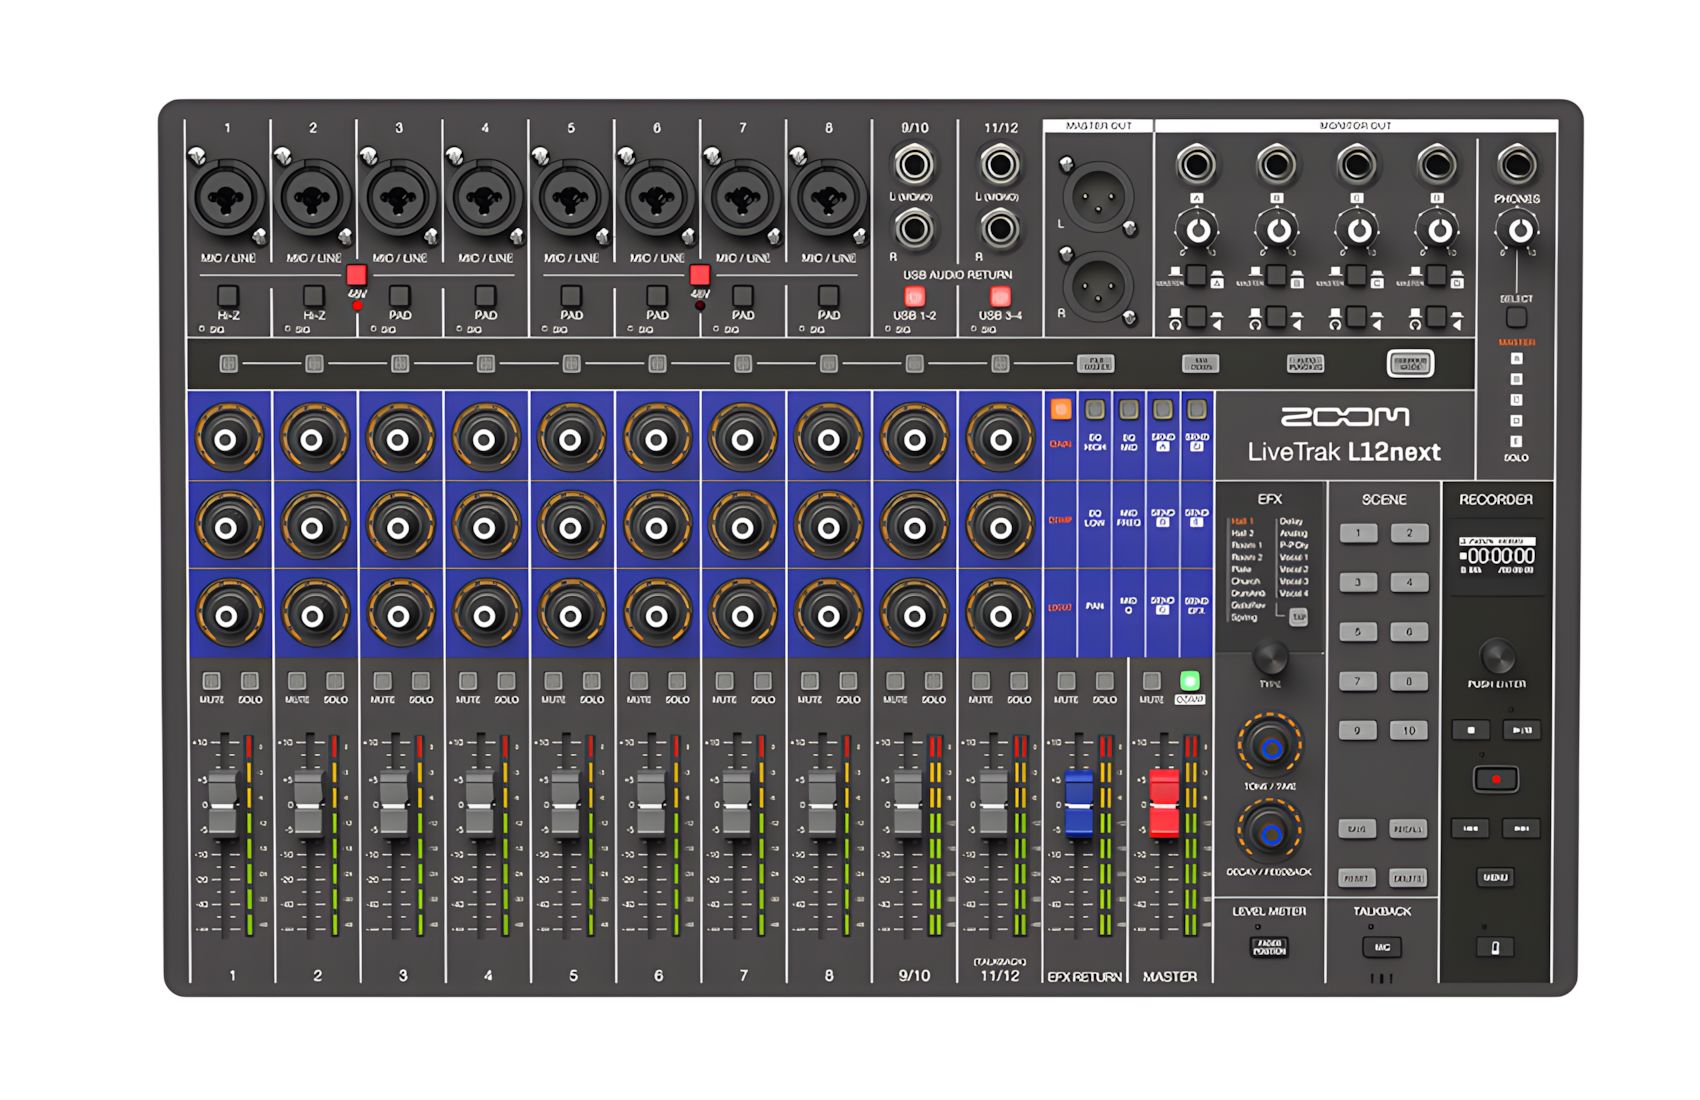Click scene button 7
The height and width of the screenshot is (1100, 1700).
(x=1358, y=681)
